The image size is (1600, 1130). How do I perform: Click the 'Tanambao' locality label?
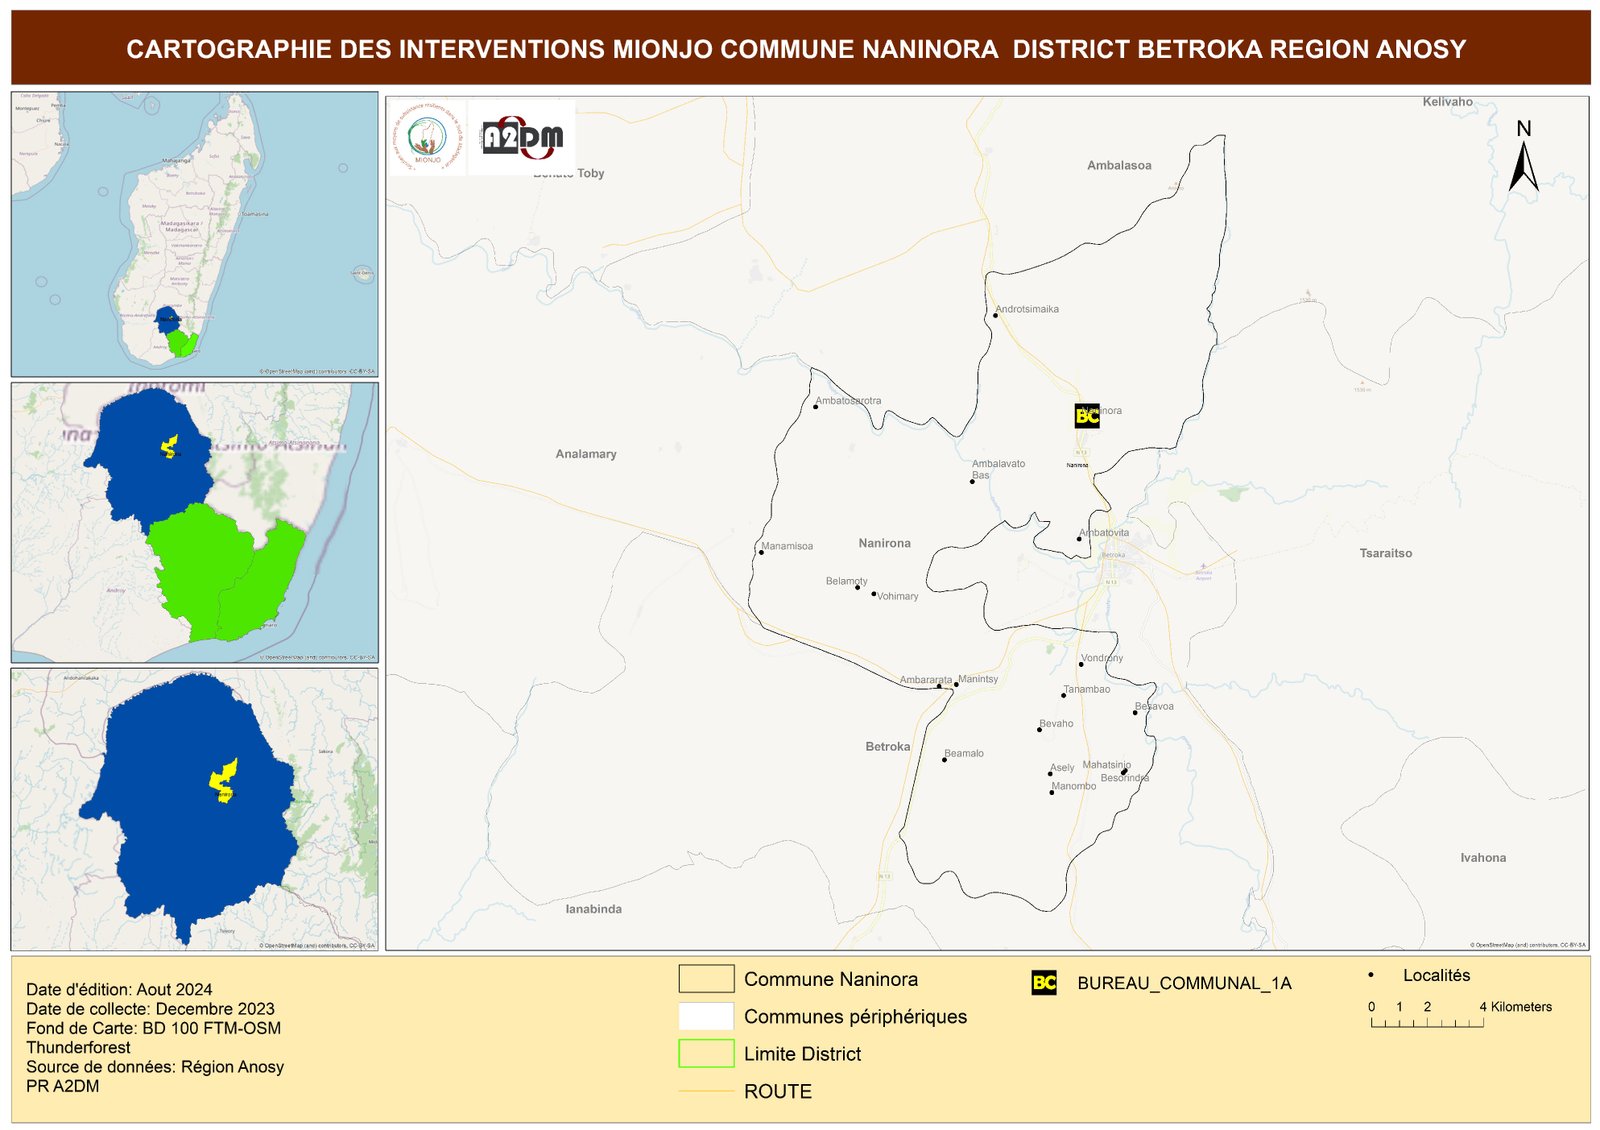click(x=1087, y=690)
